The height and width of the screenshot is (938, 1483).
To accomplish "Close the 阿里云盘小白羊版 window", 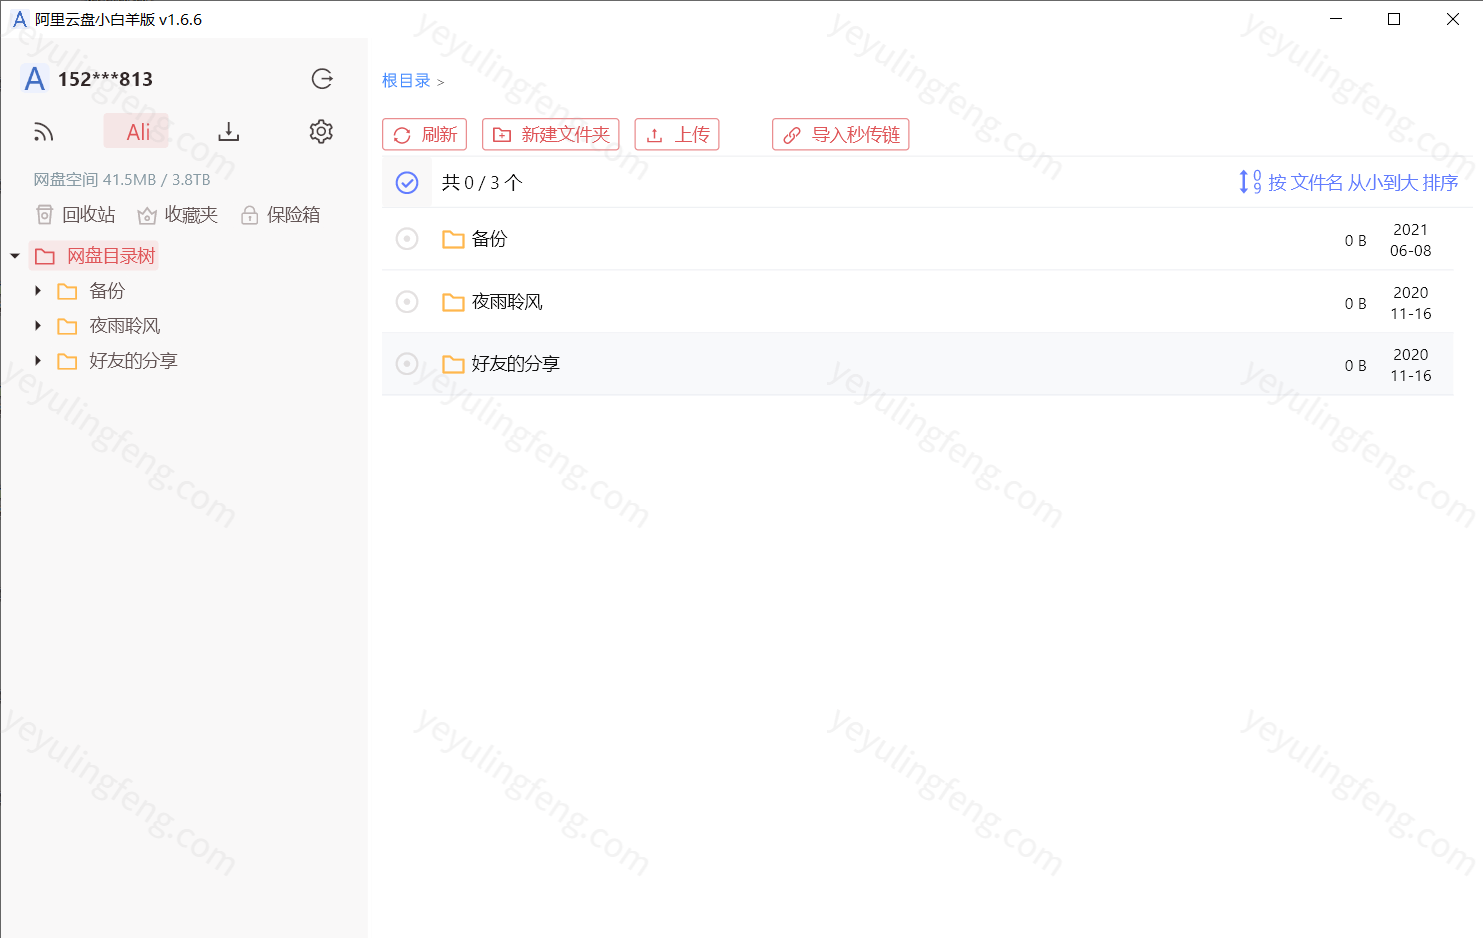I will [1453, 19].
